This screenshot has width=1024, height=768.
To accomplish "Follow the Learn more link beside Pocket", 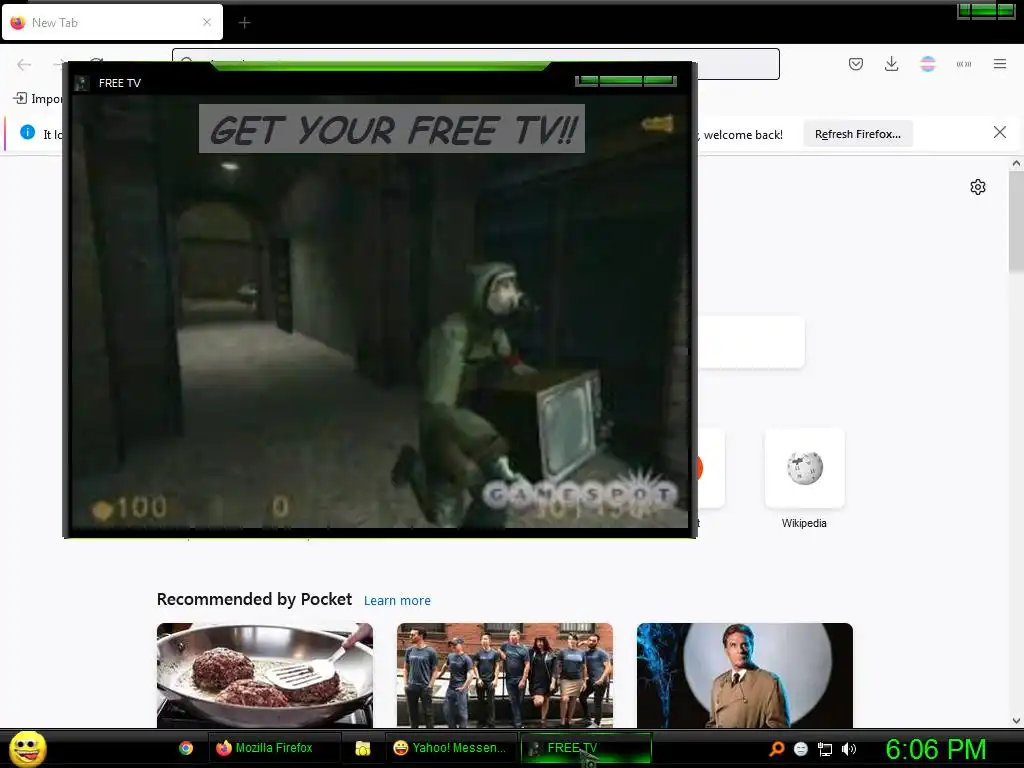I will coord(397,601).
